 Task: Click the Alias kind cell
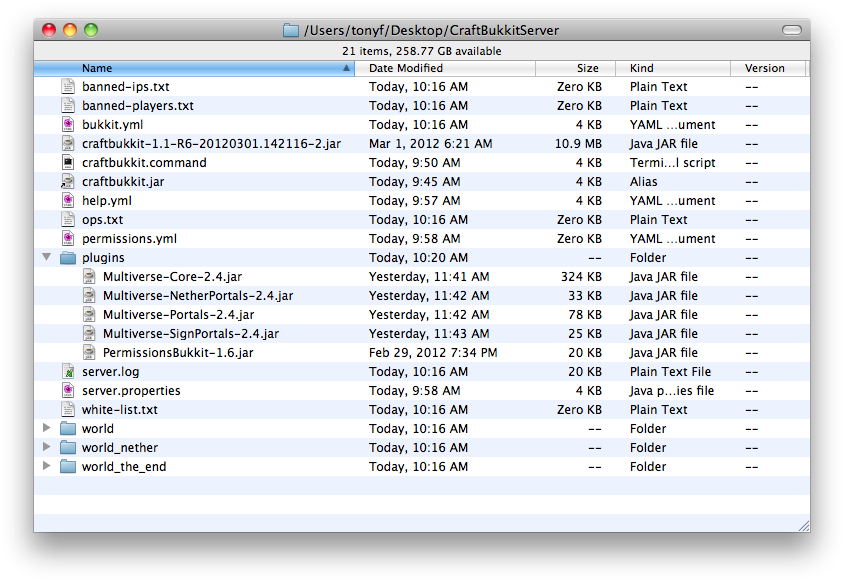[x=644, y=182]
